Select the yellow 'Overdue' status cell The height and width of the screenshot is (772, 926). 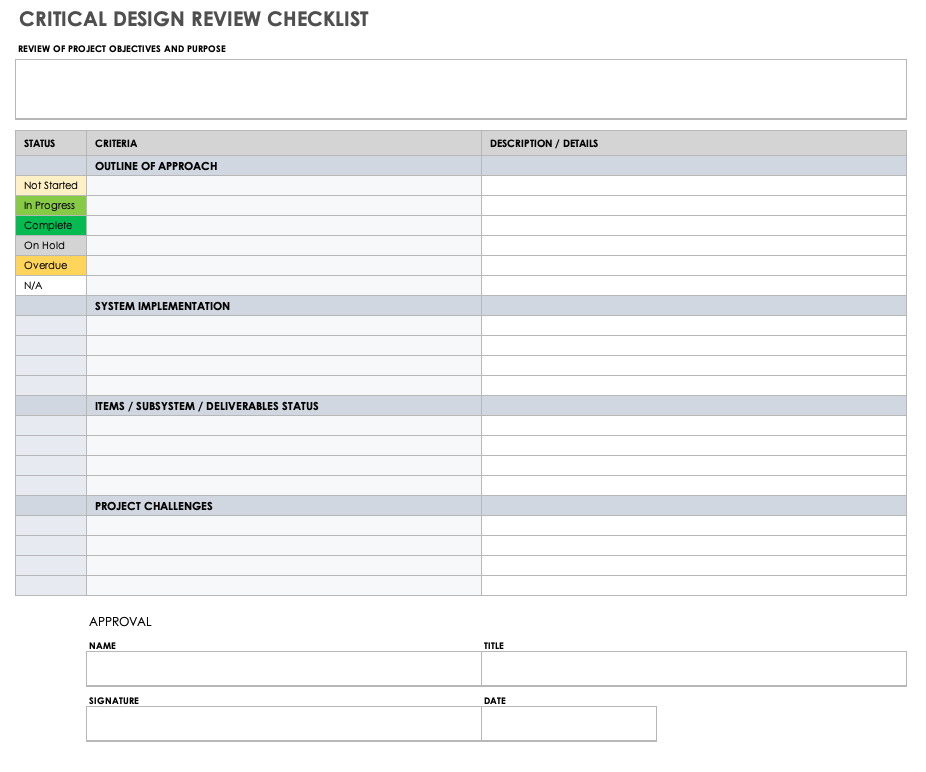pos(49,265)
